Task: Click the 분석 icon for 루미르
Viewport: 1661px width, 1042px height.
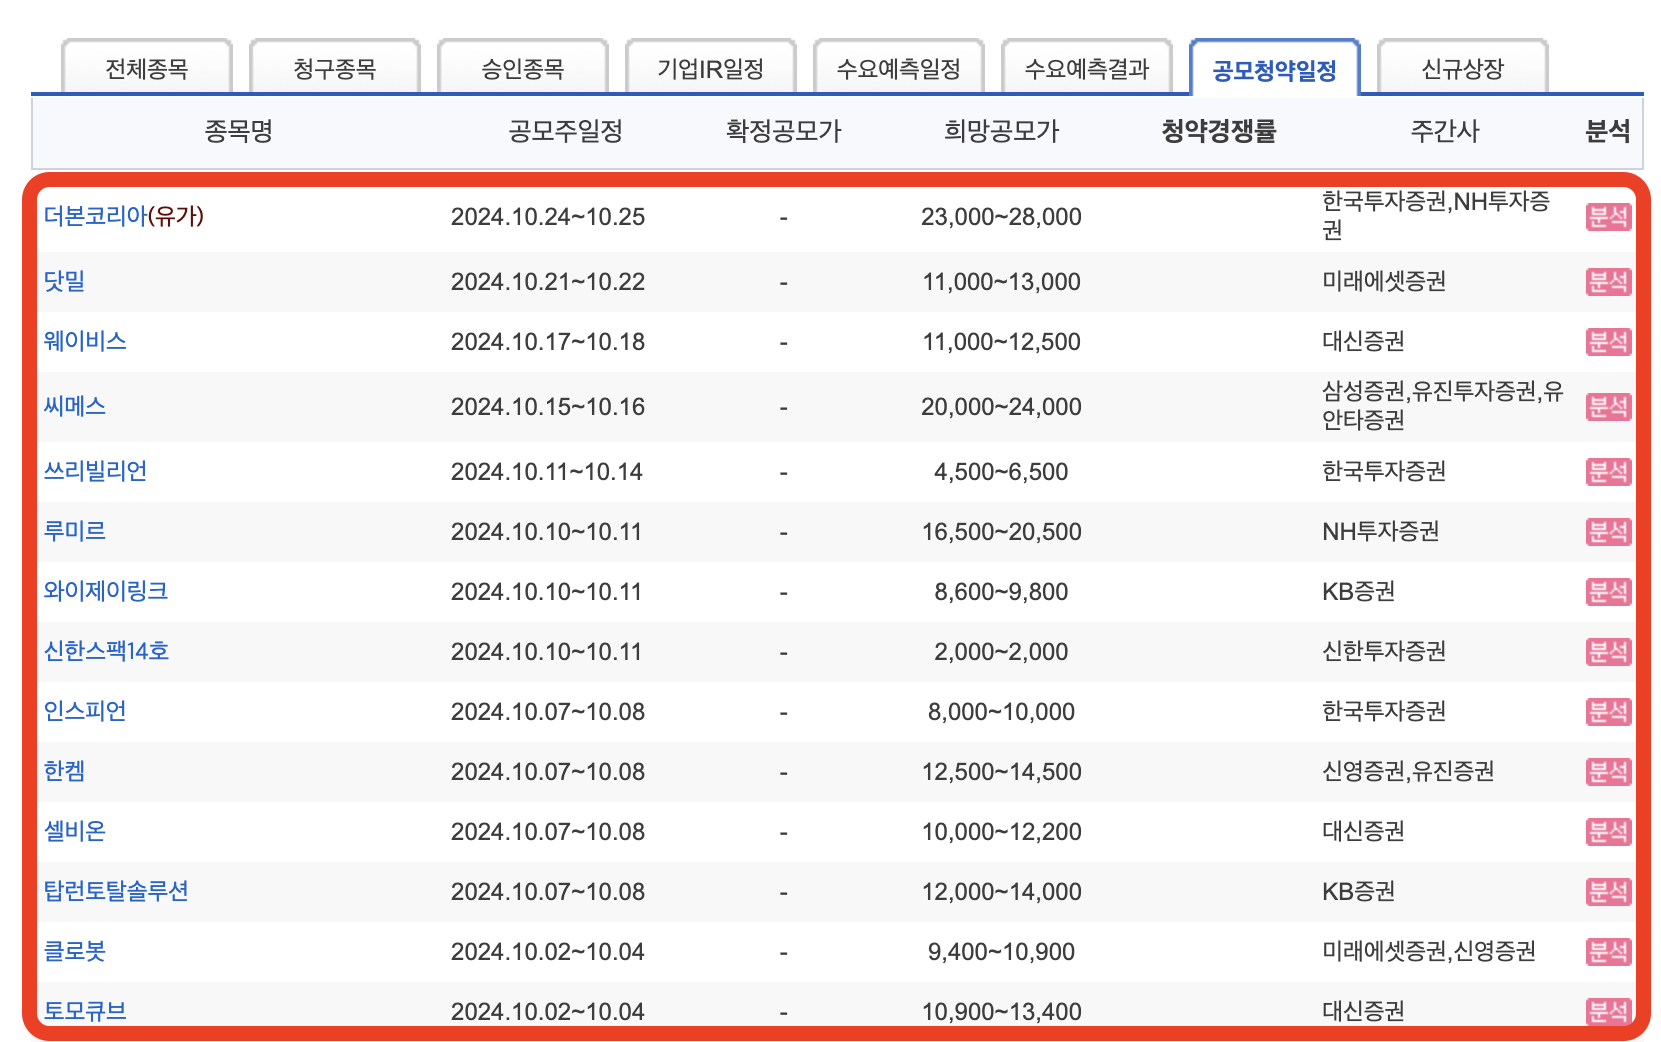Action: point(1608,532)
